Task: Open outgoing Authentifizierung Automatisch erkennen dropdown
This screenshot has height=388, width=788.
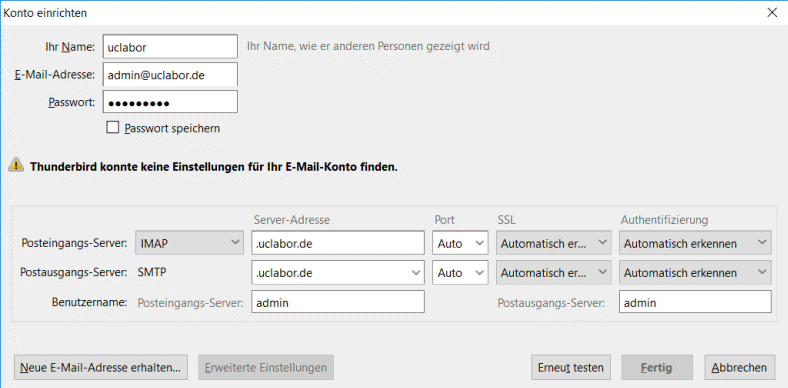Action: 695,272
